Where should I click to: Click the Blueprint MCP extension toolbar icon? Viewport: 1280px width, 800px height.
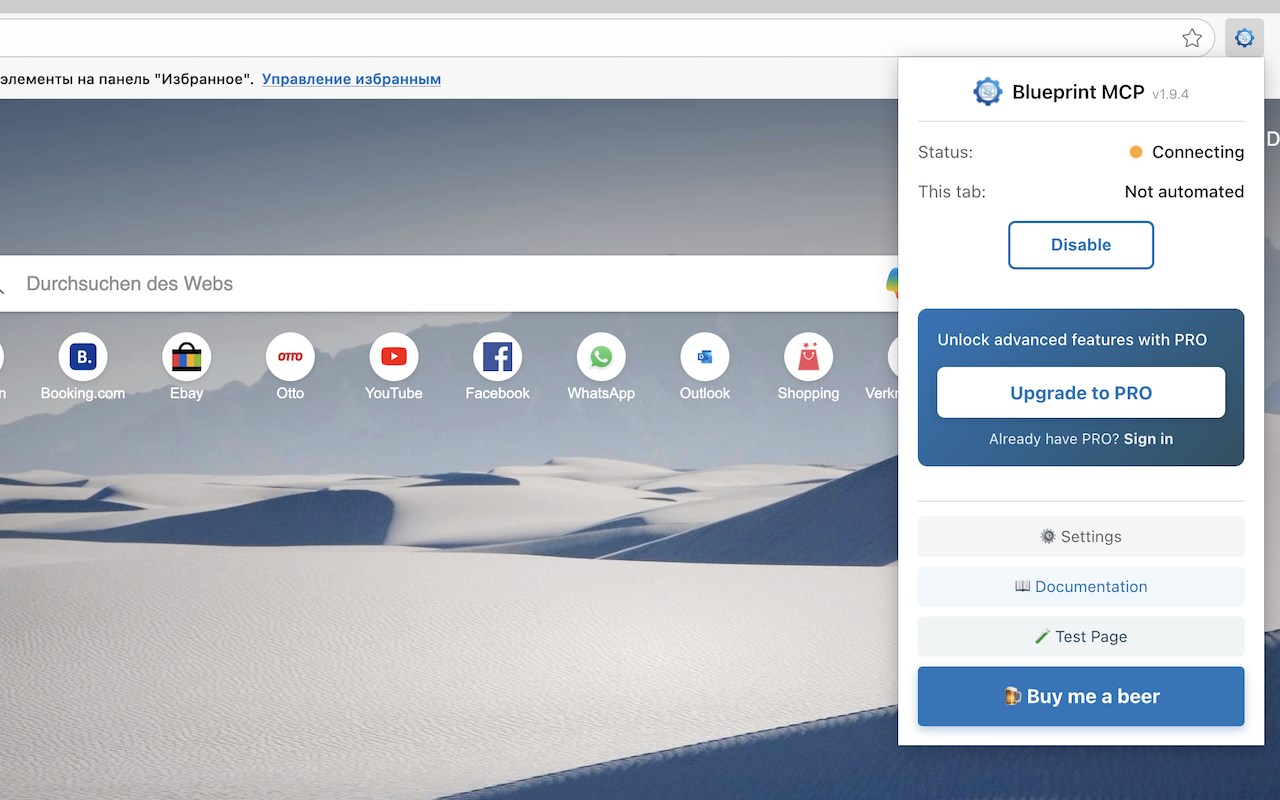point(1244,38)
